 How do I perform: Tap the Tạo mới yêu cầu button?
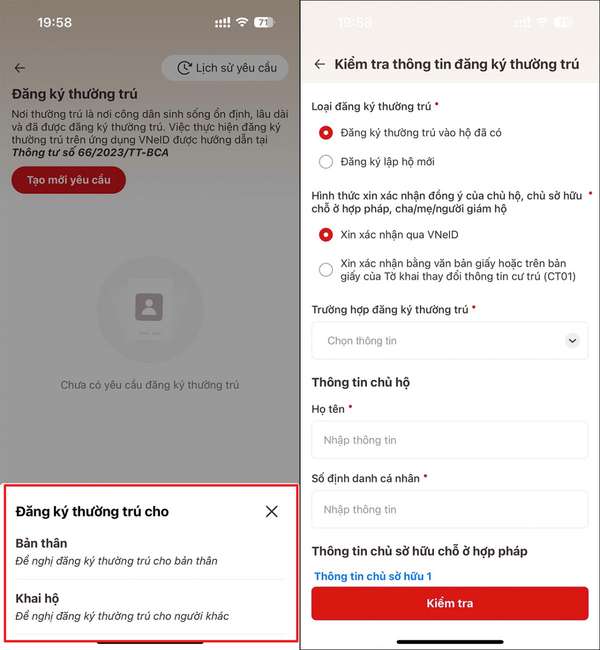click(x=69, y=180)
